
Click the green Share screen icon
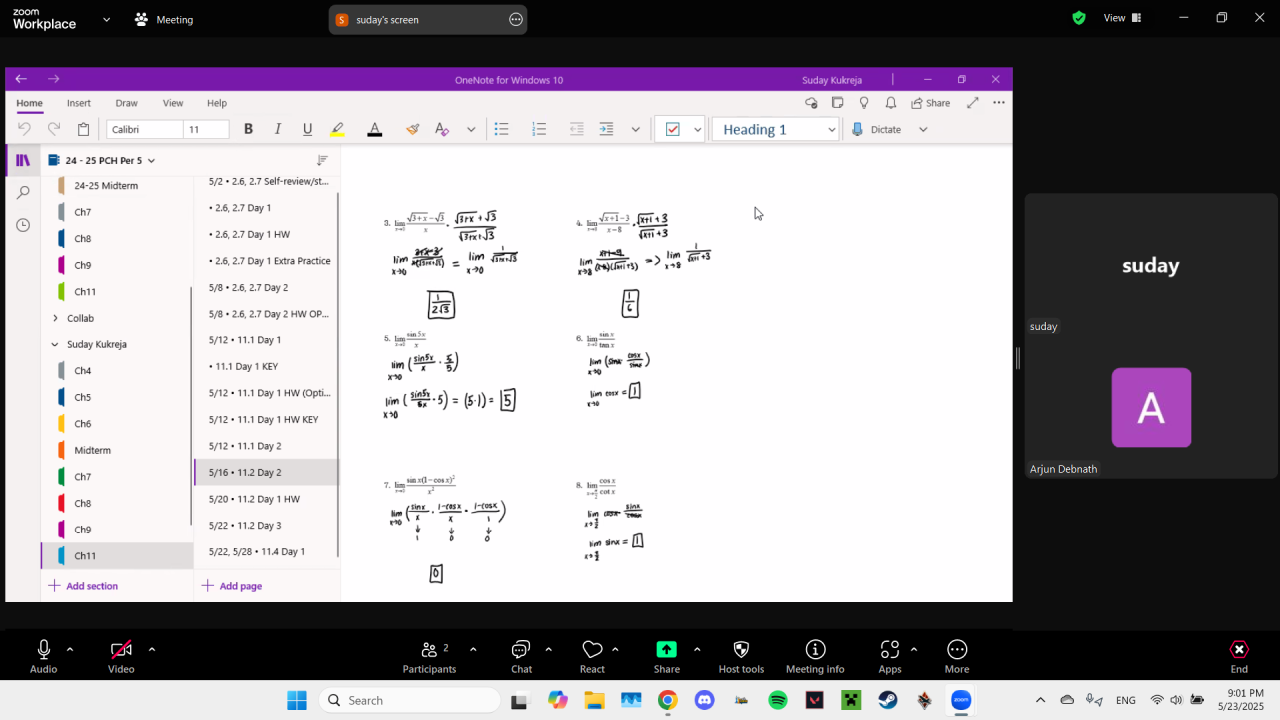coord(666,650)
